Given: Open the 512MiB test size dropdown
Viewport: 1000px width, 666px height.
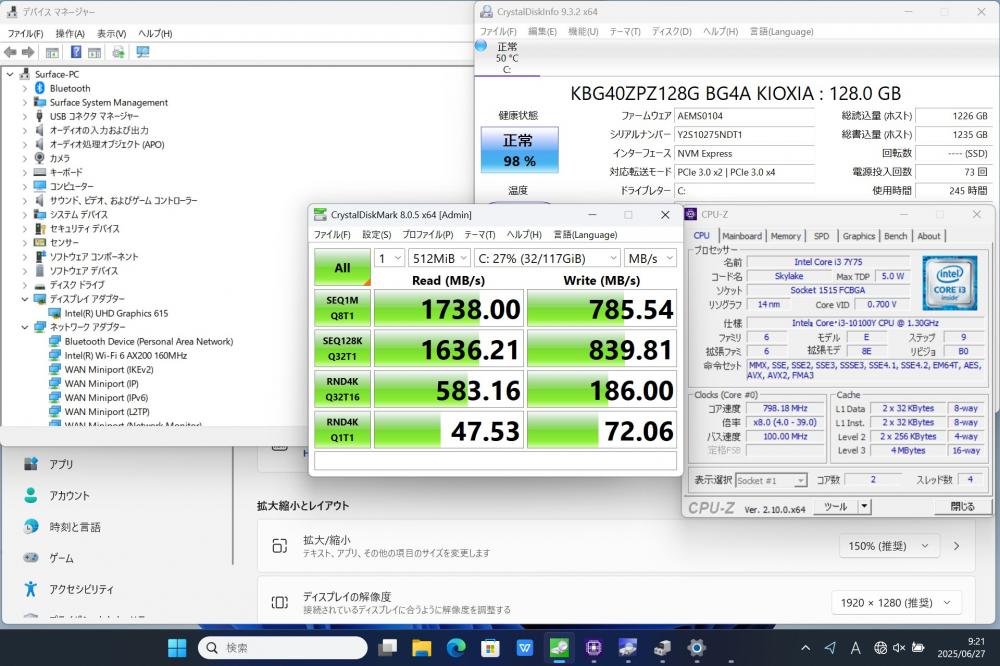Looking at the screenshot, I should (439, 258).
